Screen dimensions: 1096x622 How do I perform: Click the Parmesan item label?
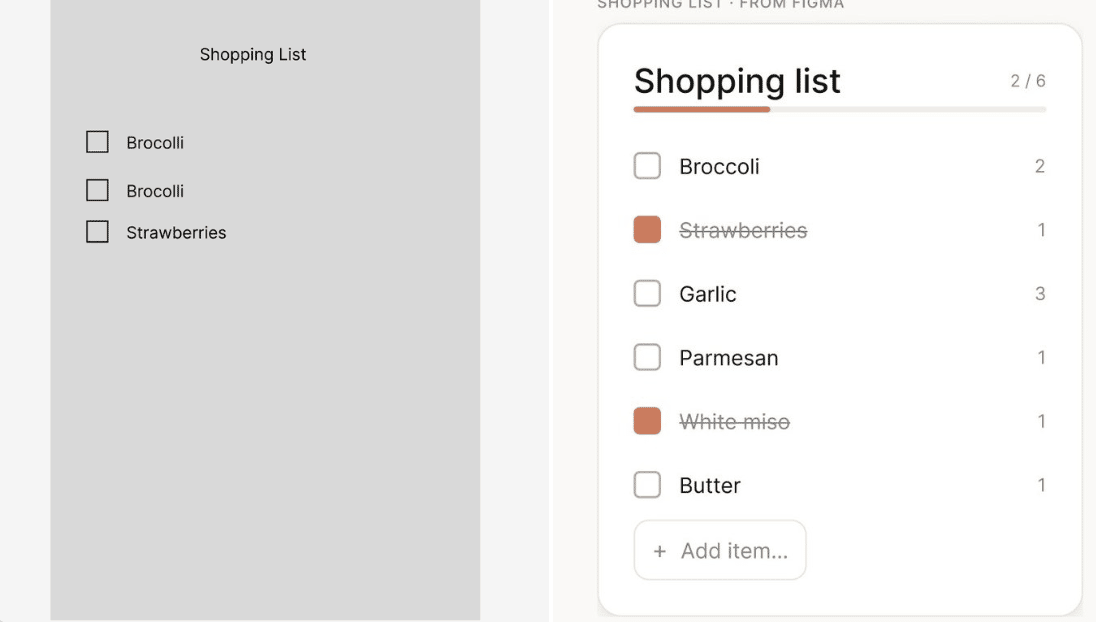[728, 358]
